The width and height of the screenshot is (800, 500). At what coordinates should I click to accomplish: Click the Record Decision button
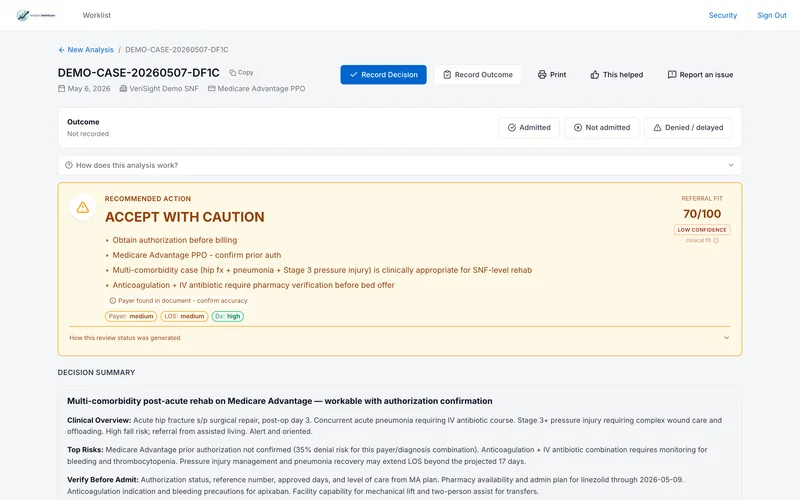pyautogui.click(x=383, y=74)
